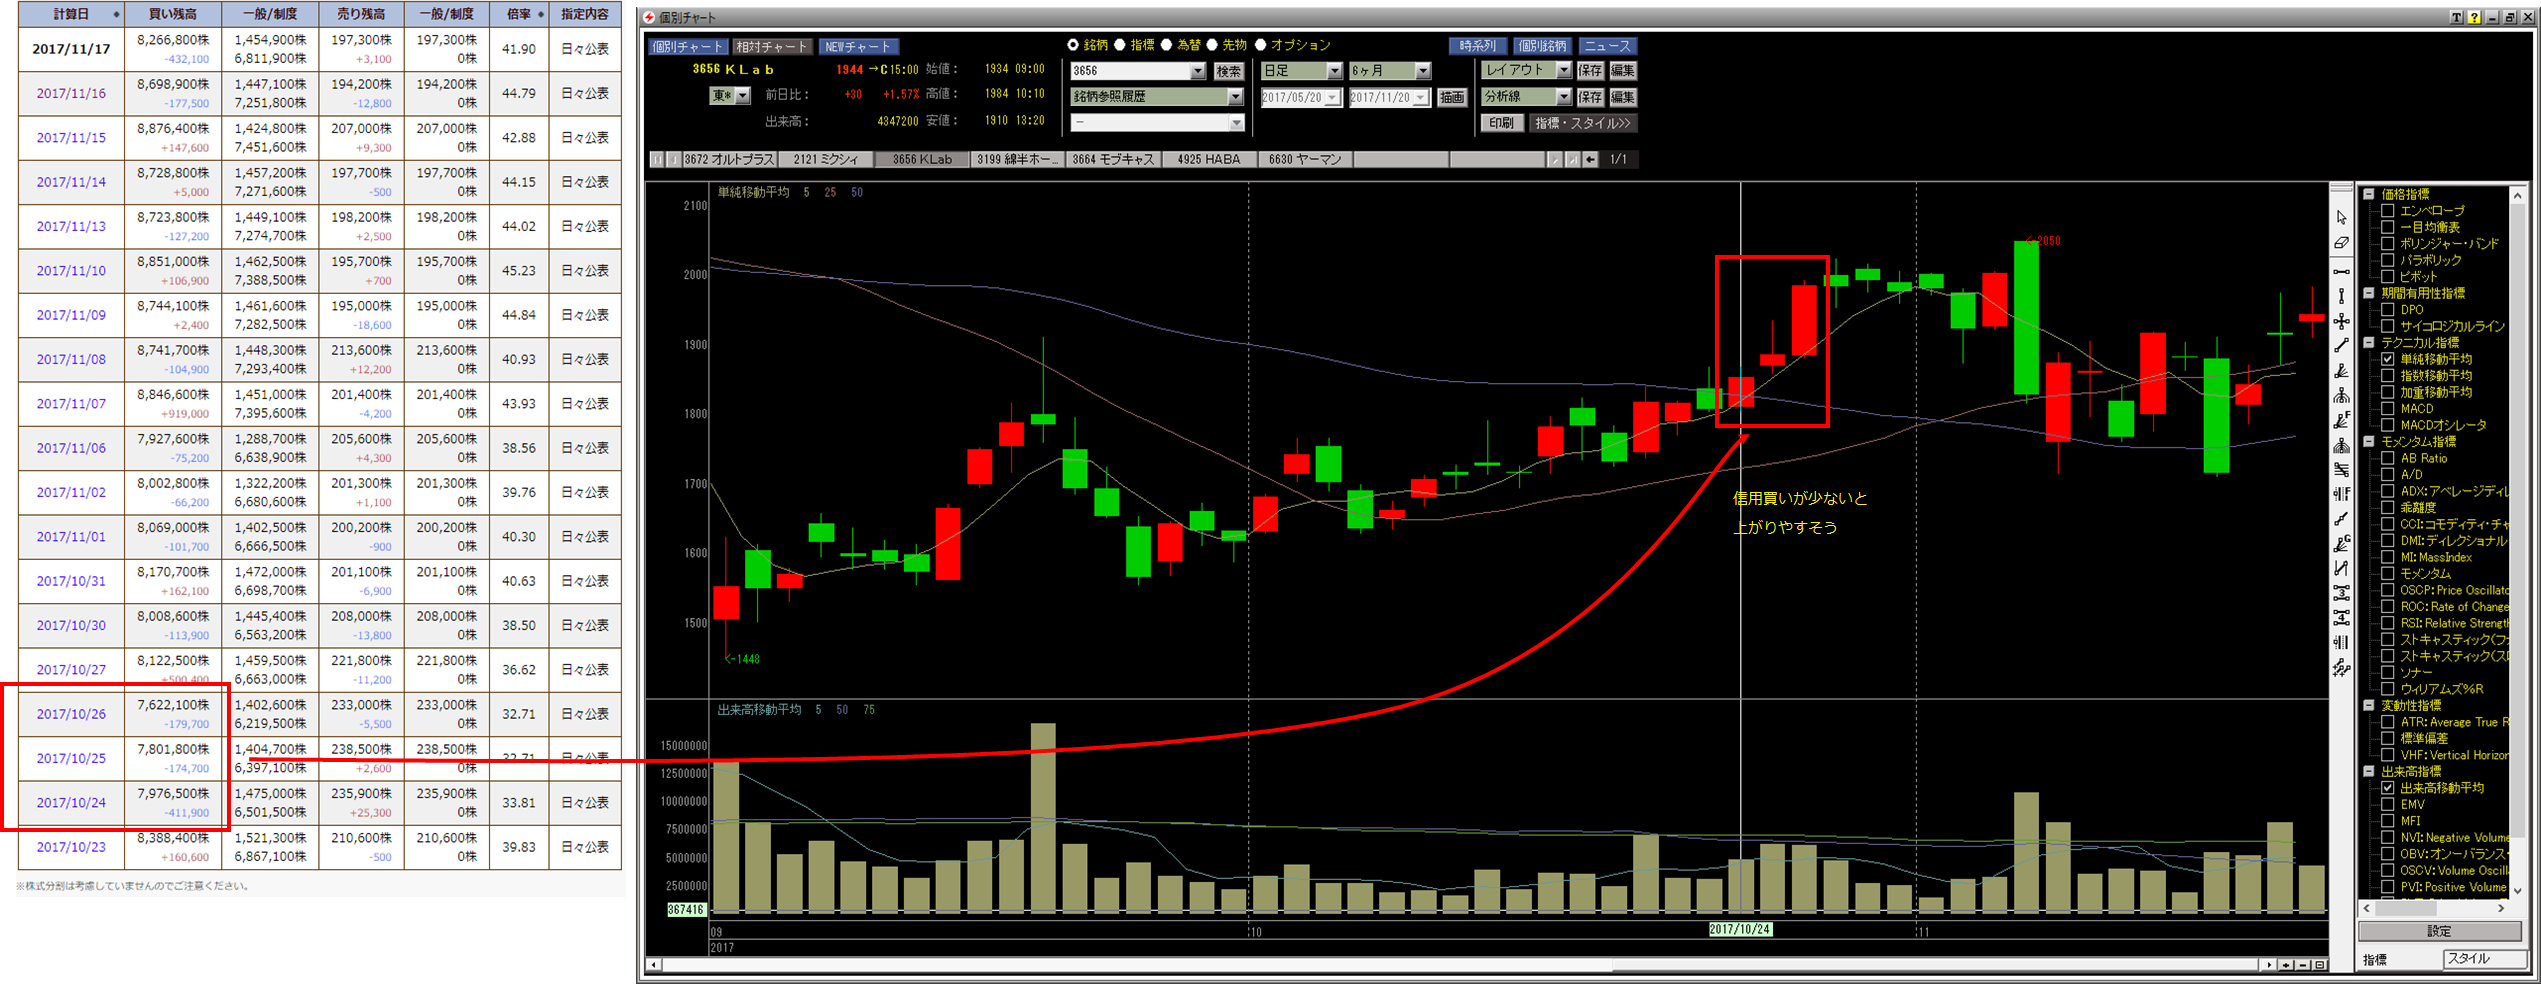Select the fan lines drawing tool
The image size is (2541, 984).
point(2341,371)
